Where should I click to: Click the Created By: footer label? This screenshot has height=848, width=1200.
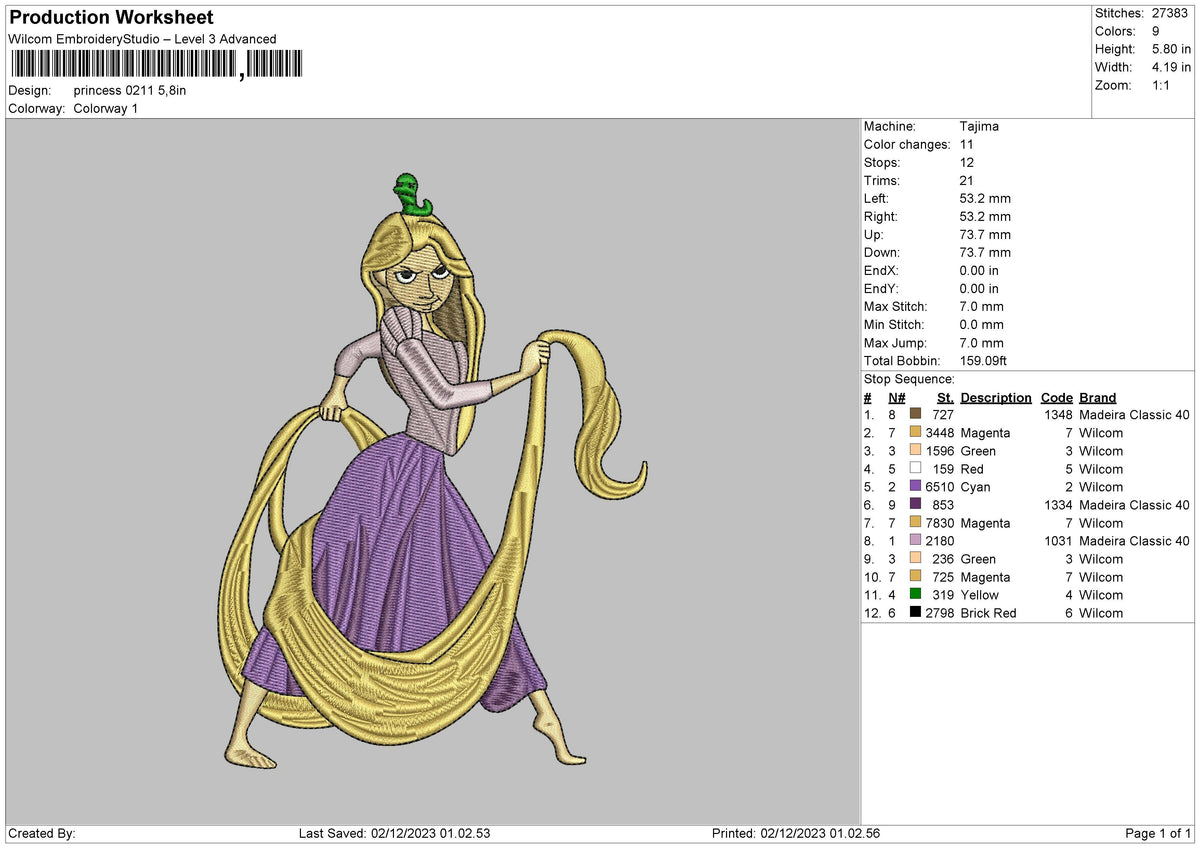click(x=42, y=834)
